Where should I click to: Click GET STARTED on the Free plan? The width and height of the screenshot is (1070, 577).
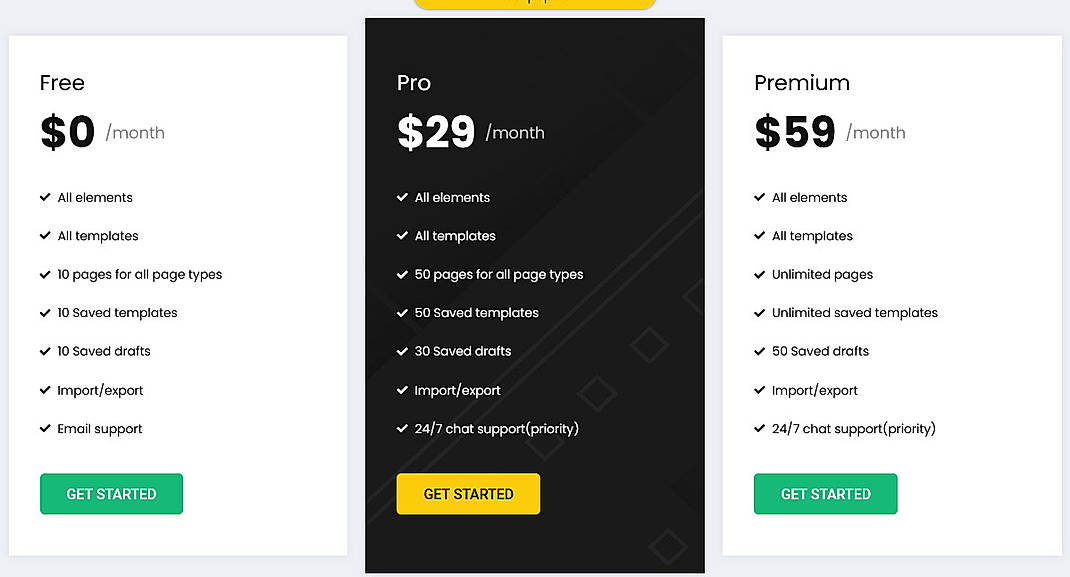pyautogui.click(x=111, y=493)
